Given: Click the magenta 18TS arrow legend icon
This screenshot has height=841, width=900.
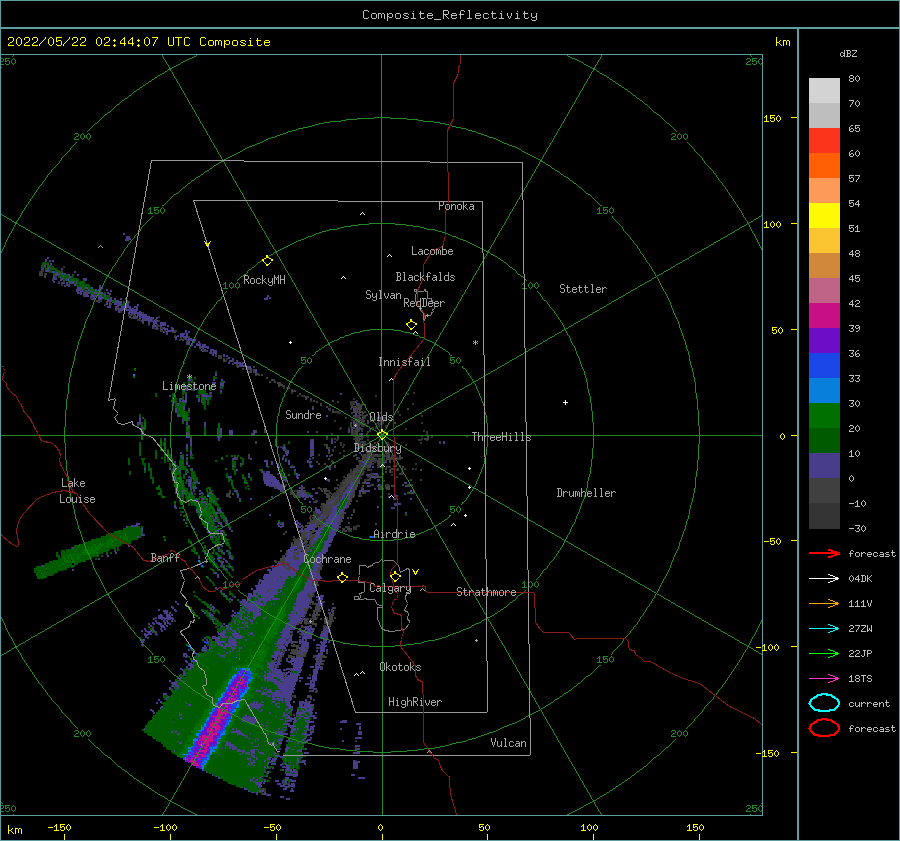Looking at the screenshot, I should (824, 679).
